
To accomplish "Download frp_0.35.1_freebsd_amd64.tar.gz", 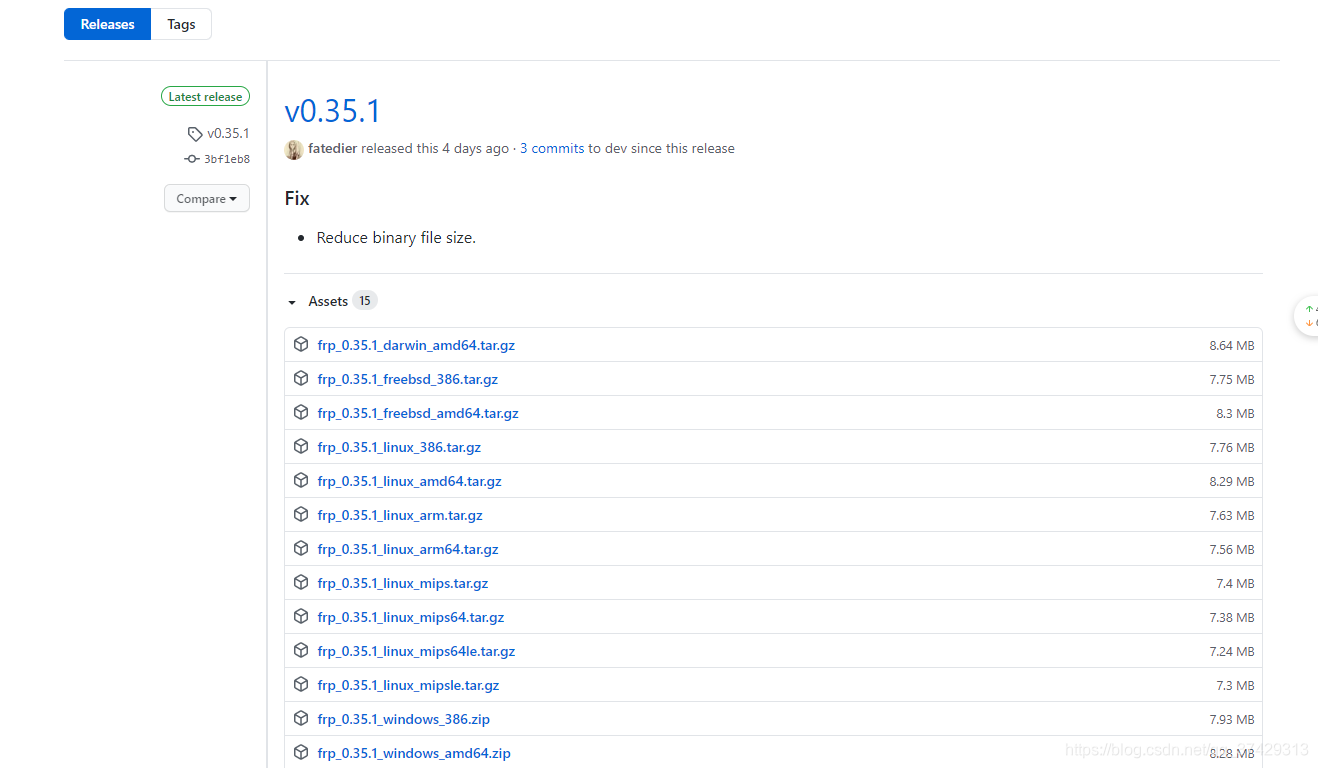I will click(x=418, y=413).
